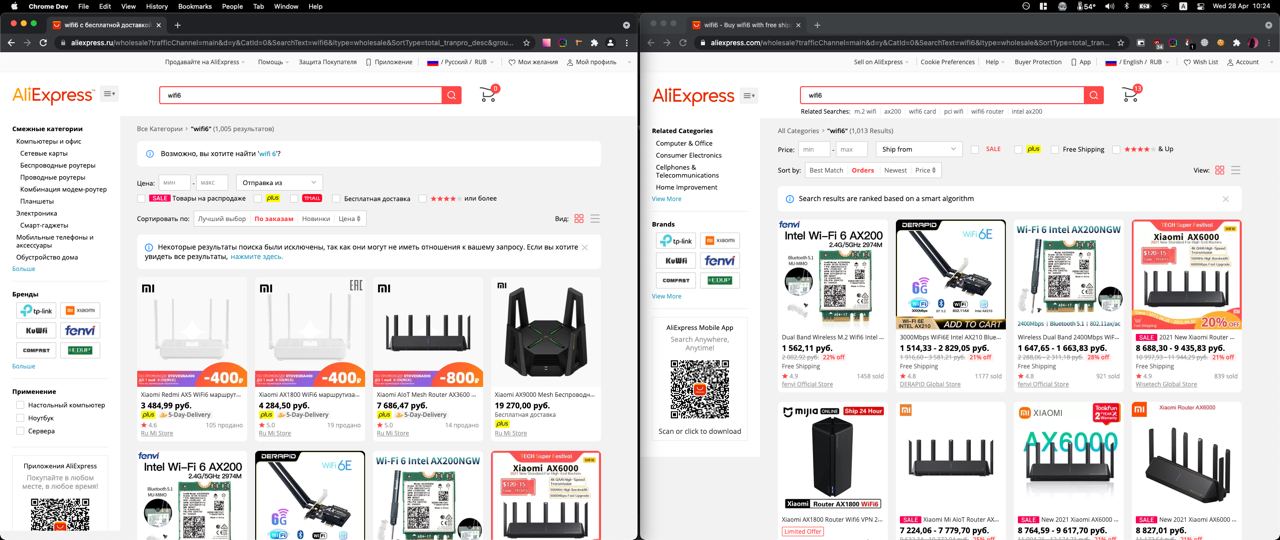
Task: Sort by Price in the right window
Action: pos(925,170)
